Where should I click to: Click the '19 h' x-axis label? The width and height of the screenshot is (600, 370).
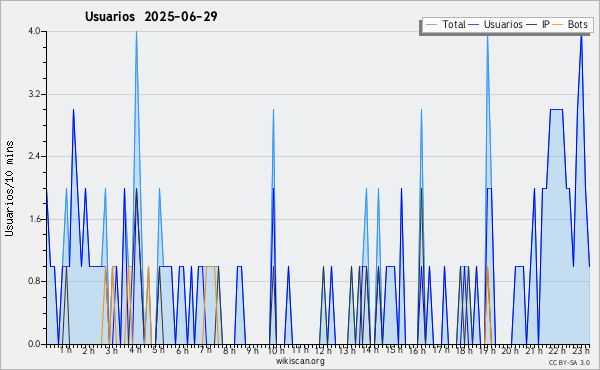pos(488,350)
